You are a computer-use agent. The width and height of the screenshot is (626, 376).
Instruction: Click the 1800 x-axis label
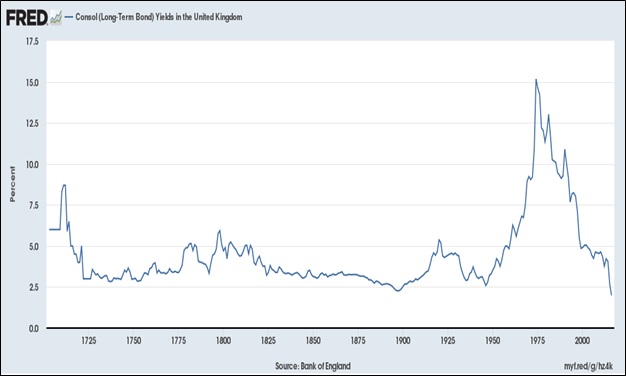pos(223,340)
